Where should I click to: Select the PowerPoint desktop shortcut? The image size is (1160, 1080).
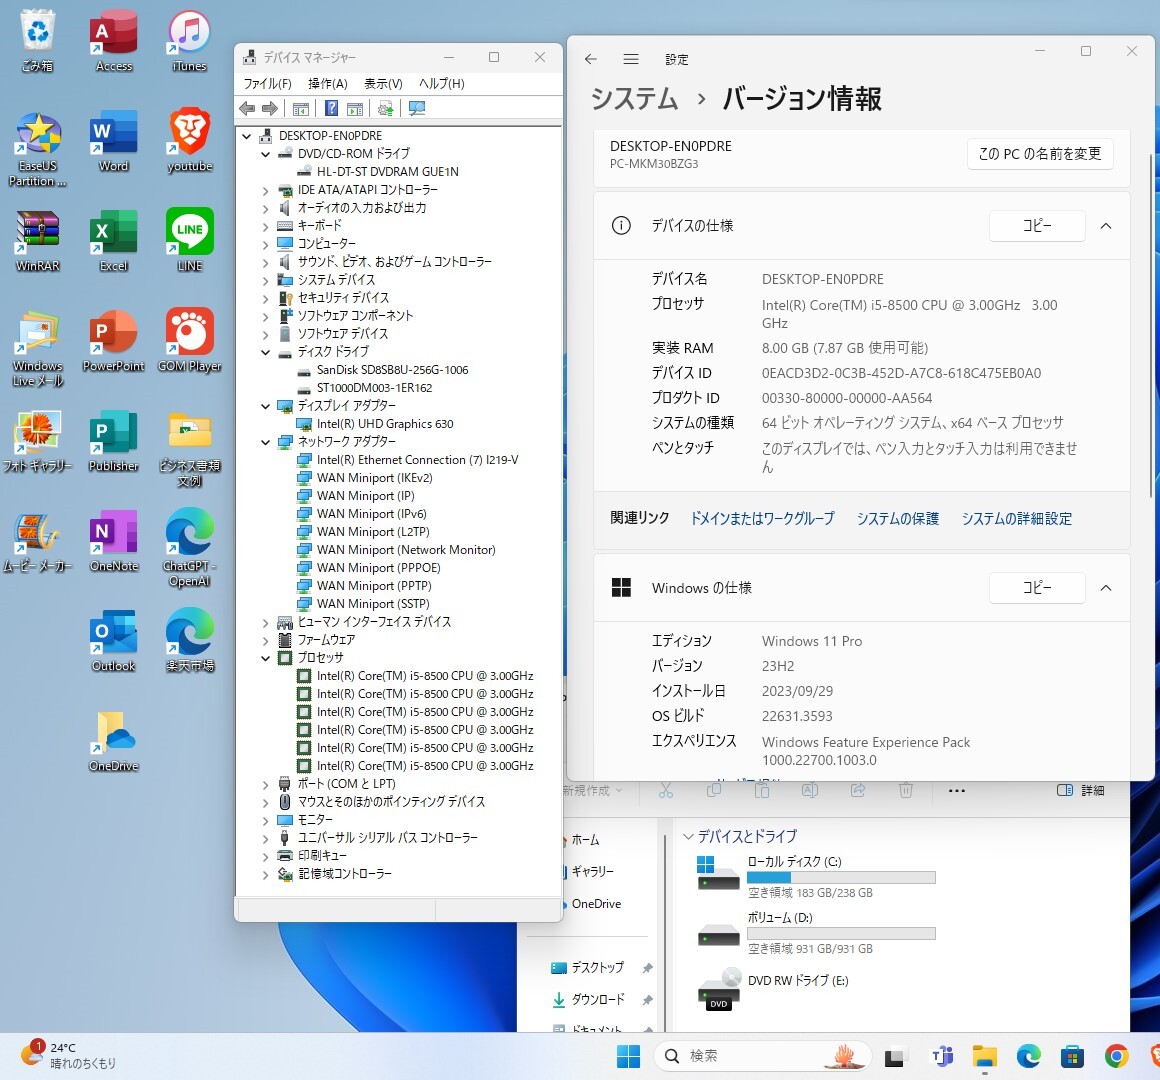click(x=113, y=341)
